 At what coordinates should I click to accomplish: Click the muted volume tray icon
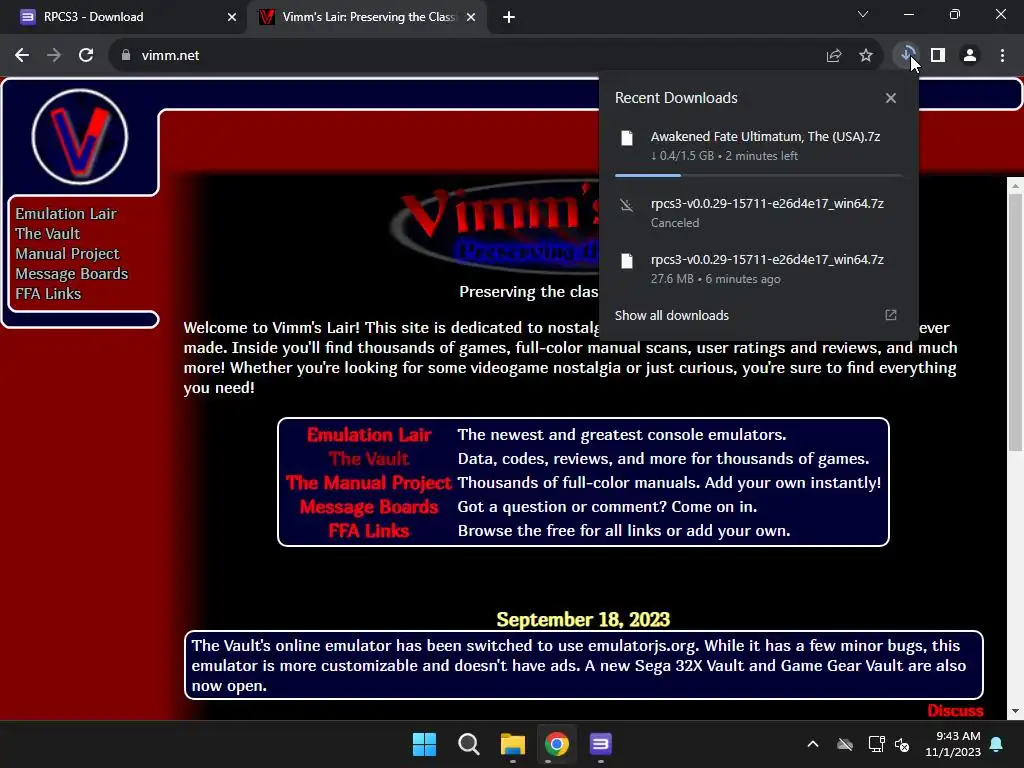pyautogui.click(x=902, y=744)
